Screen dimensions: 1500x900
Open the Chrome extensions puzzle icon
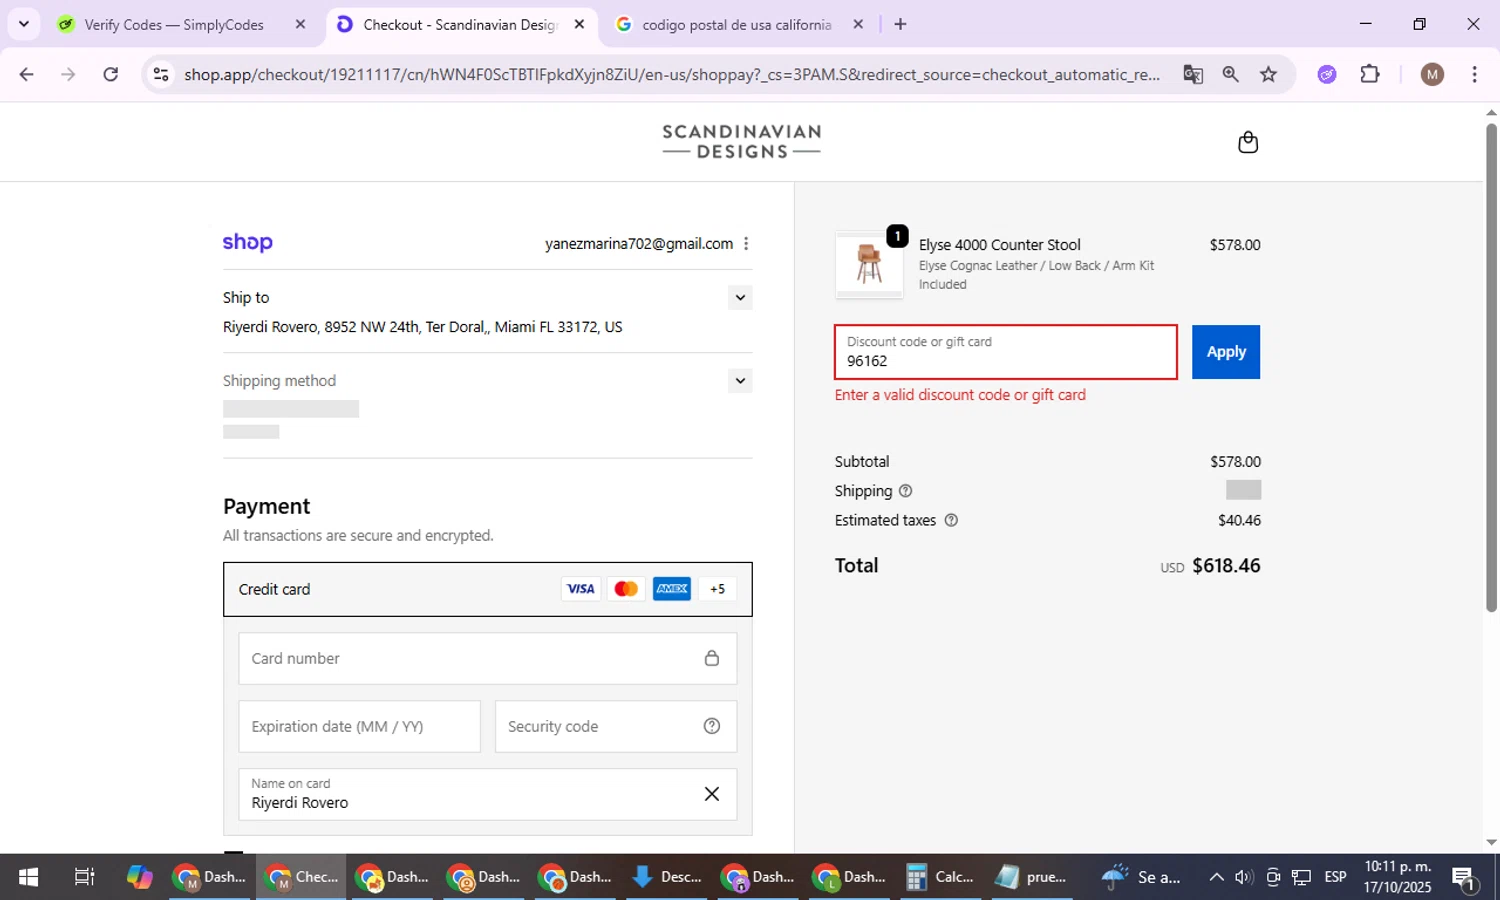coord(1370,74)
